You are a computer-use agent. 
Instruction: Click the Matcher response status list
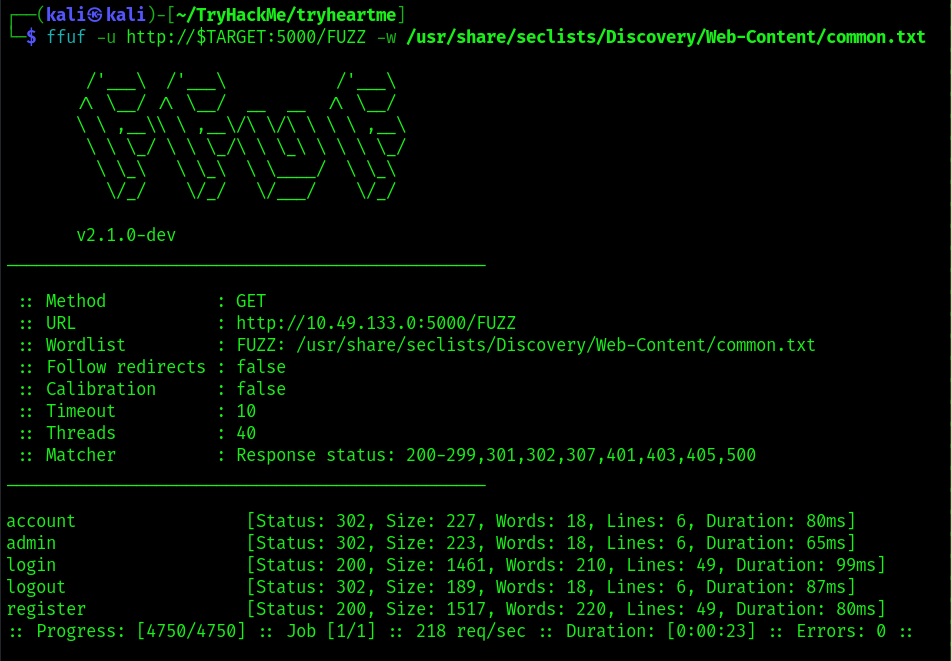coord(496,455)
